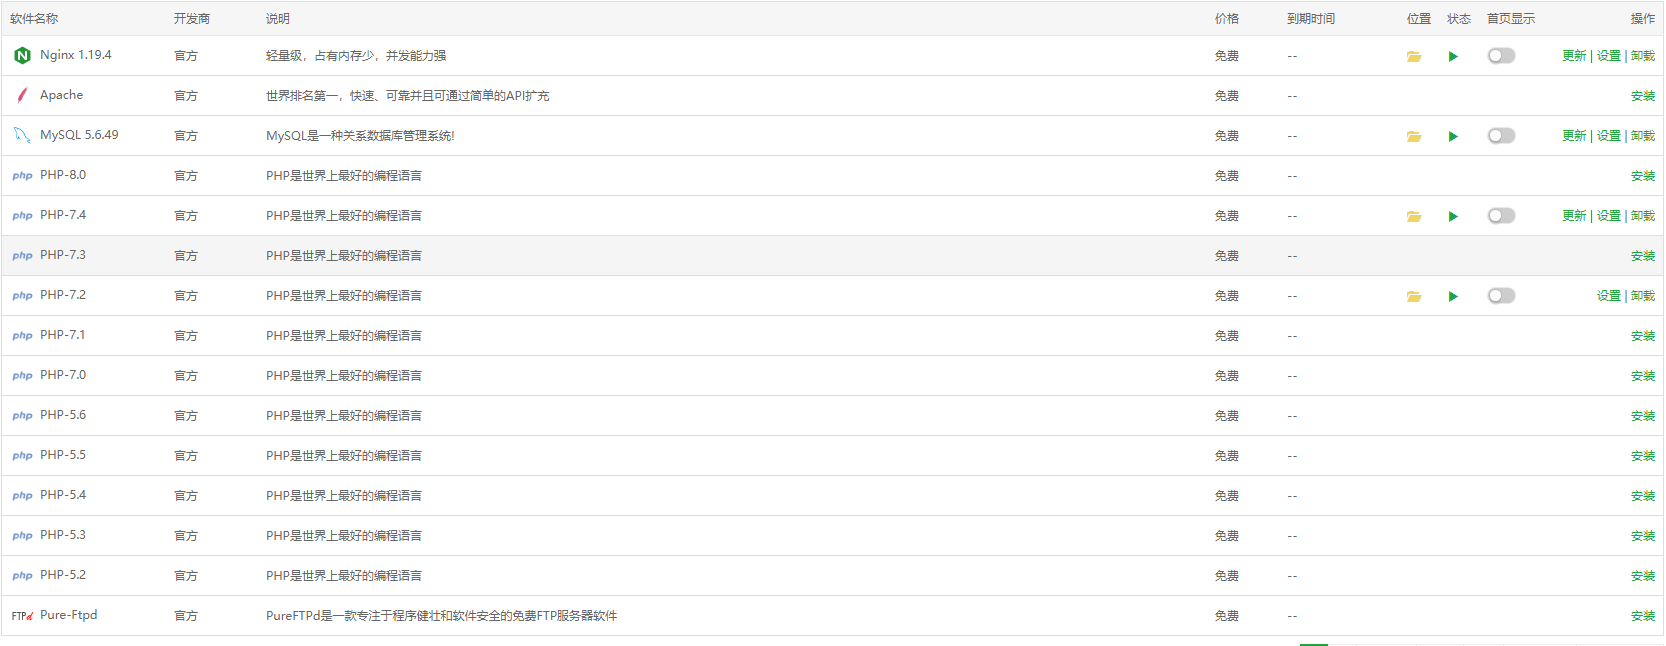Click PHP-7.4 更新 update link
The width and height of the screenshot is (1666, 646).
coord(1574,216)
